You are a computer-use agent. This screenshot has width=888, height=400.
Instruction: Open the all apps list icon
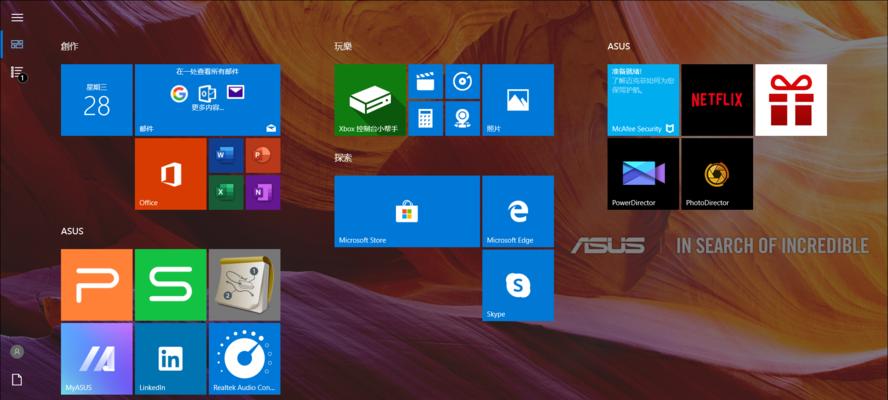click(x=17, y=72)
